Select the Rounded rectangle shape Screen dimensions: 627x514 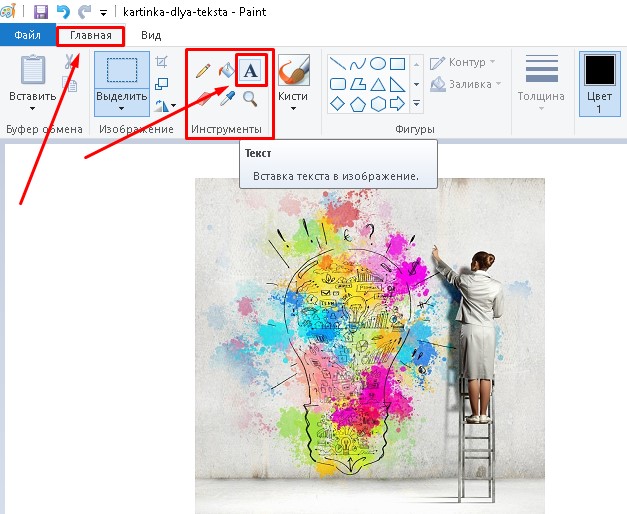(338, 84)
